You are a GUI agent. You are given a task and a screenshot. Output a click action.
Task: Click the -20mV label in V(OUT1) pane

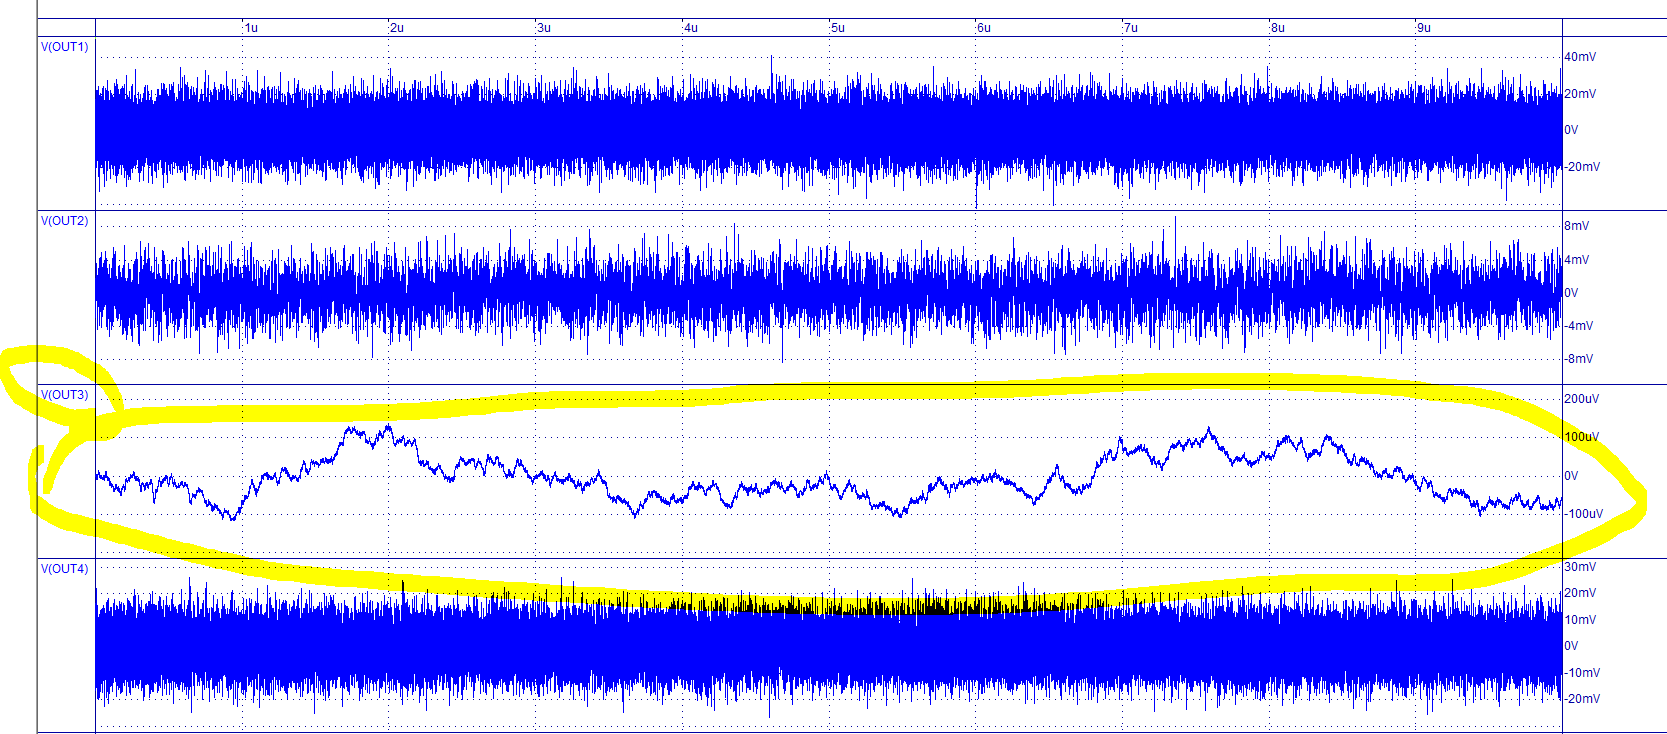point(1582,167)
